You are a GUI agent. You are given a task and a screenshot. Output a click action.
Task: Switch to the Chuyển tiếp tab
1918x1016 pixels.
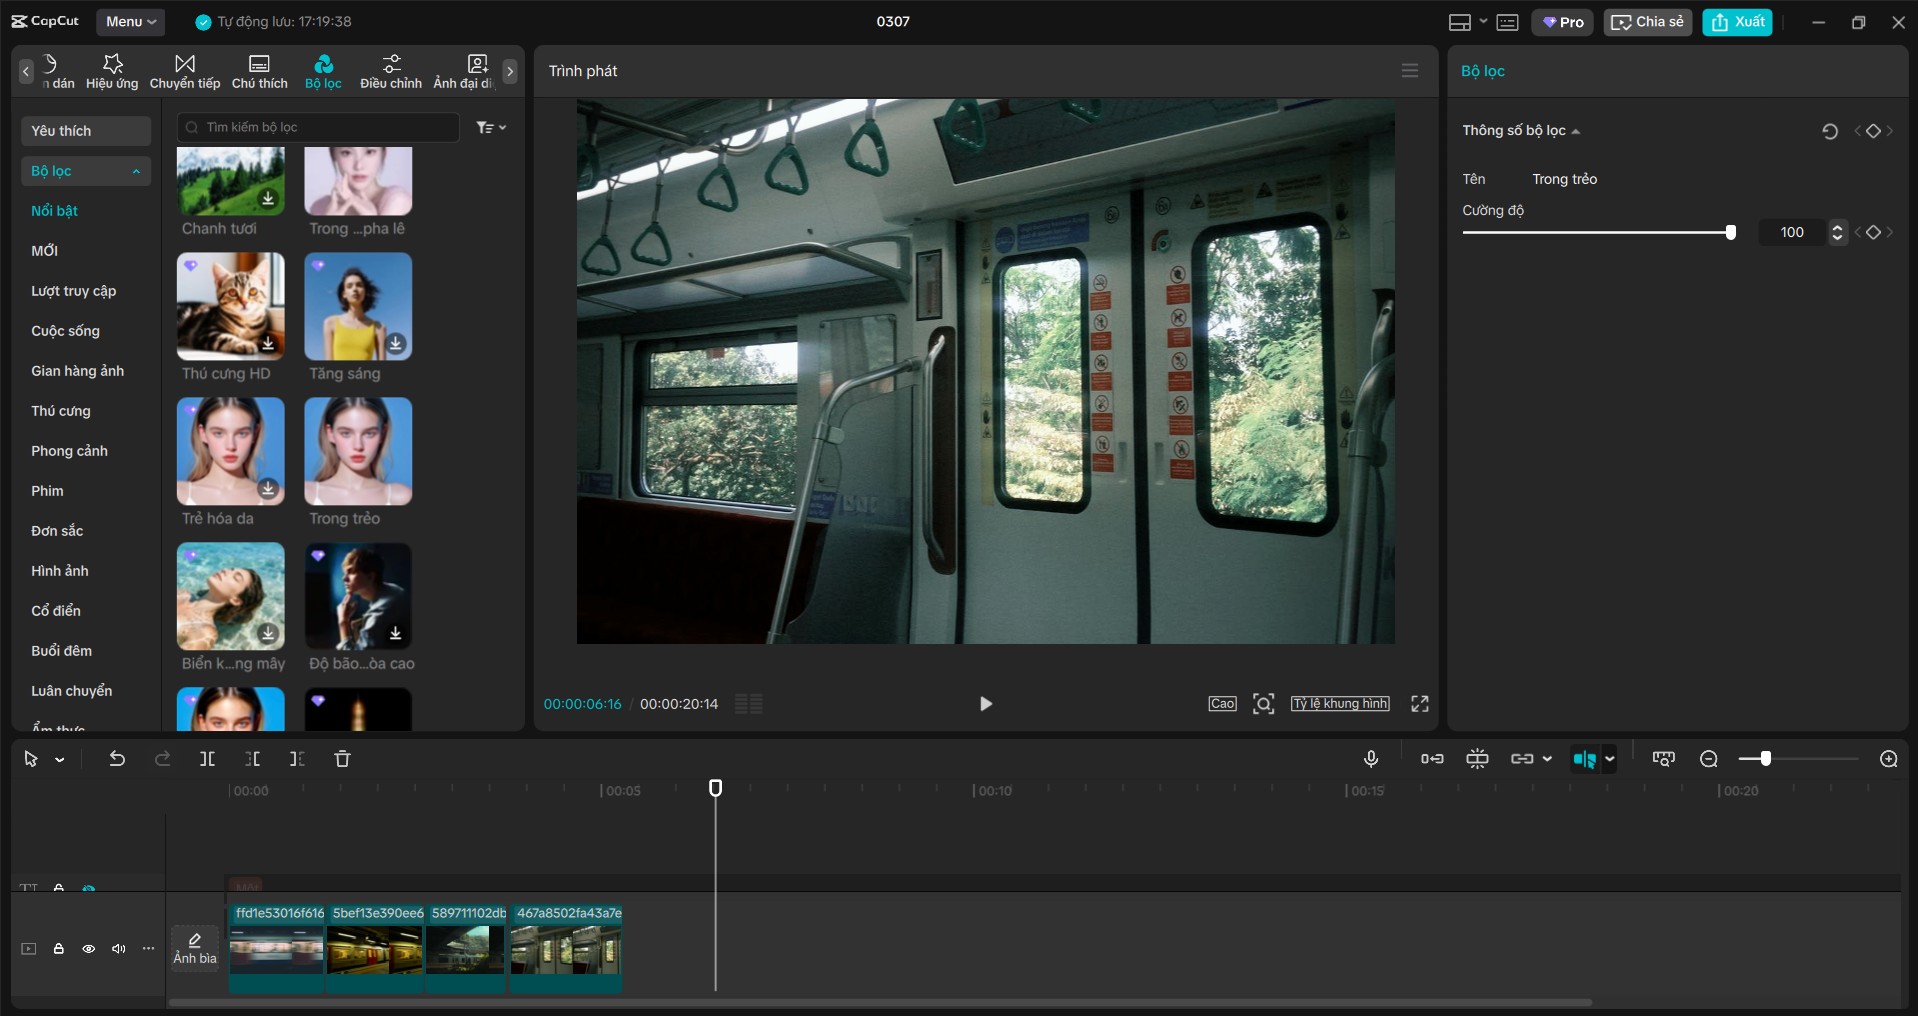185,71
